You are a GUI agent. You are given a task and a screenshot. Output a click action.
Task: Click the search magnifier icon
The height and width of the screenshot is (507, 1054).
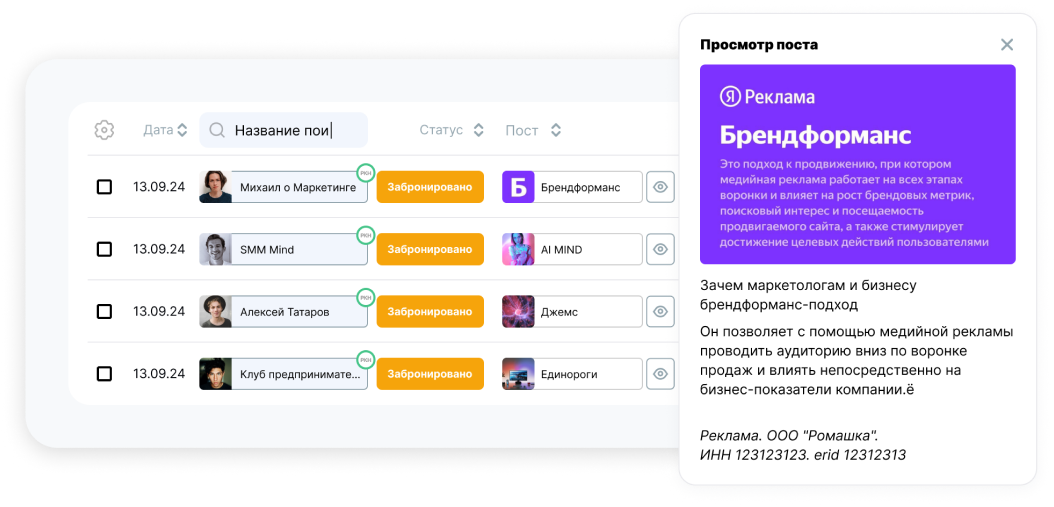tap(217, 130)
